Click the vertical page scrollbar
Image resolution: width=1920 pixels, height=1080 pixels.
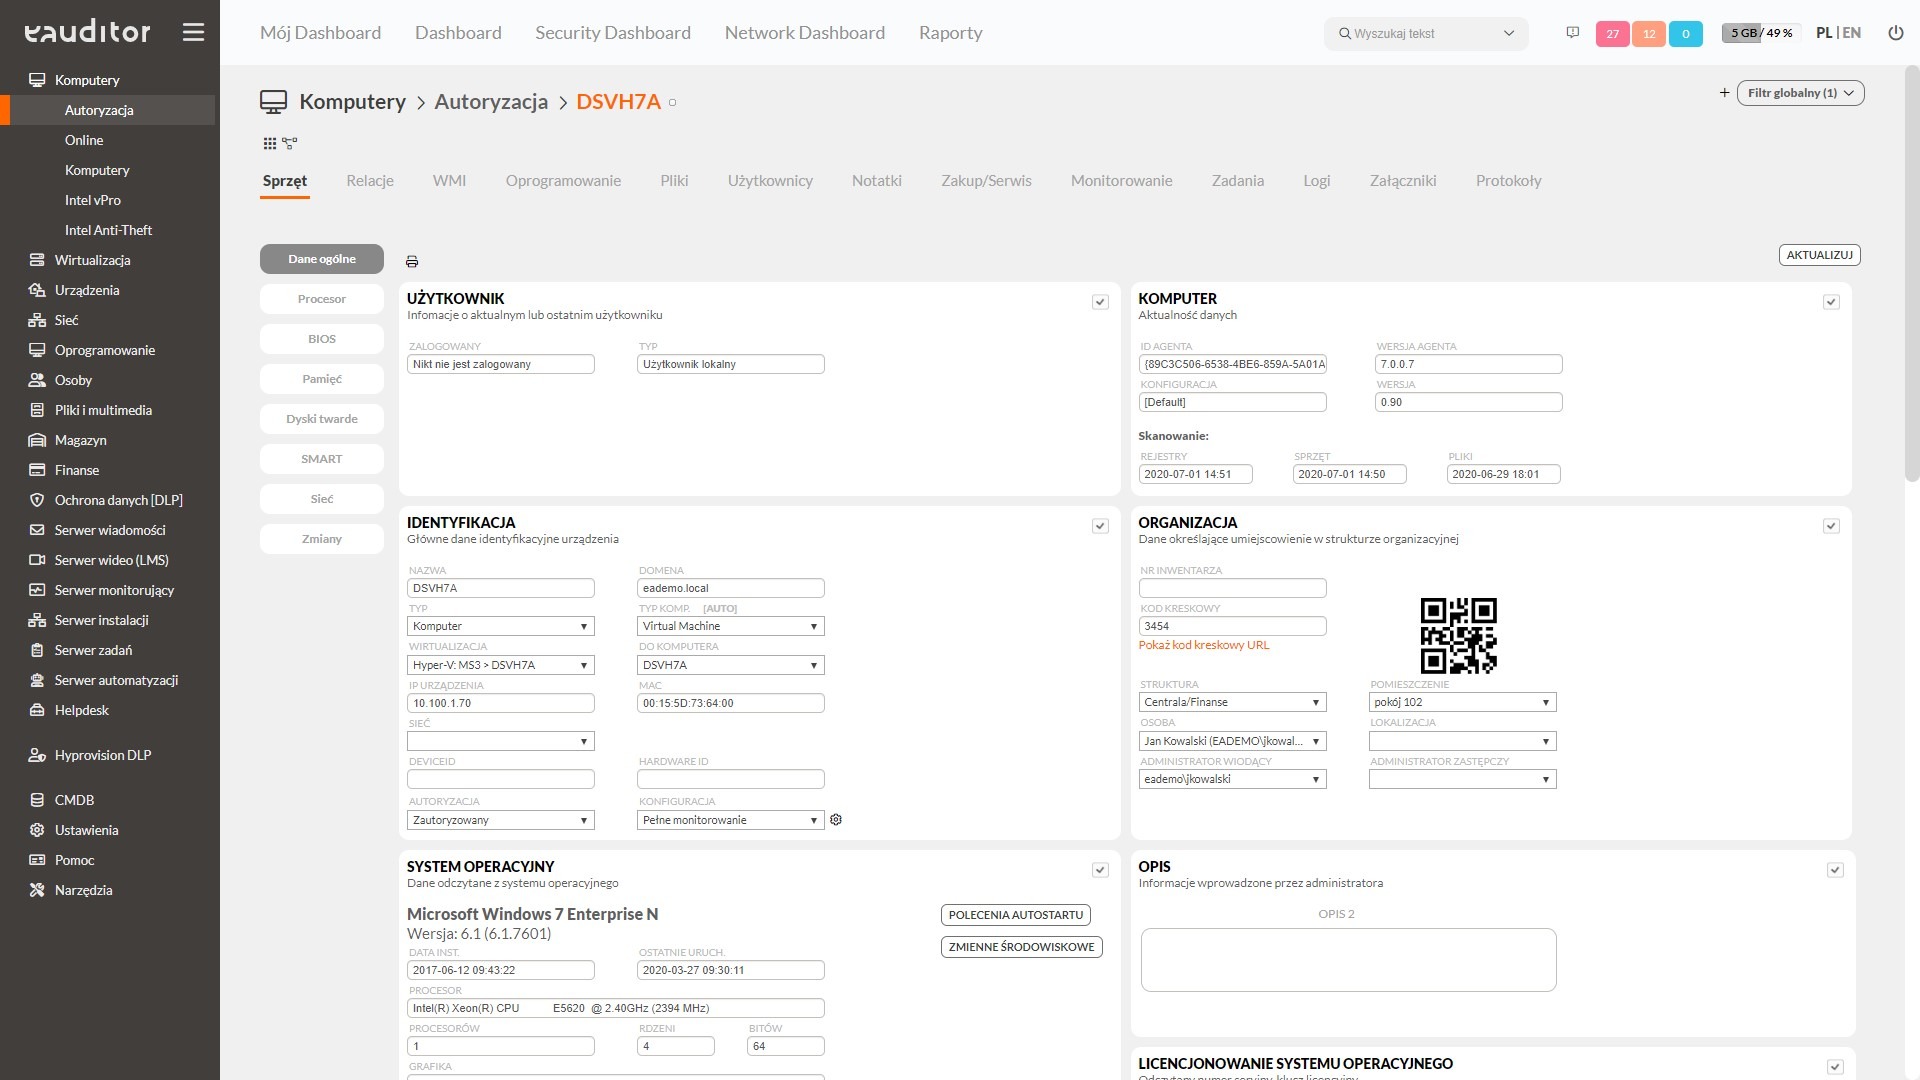click(1912, 275)
